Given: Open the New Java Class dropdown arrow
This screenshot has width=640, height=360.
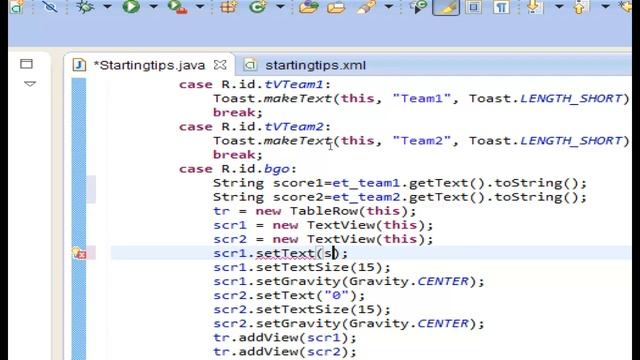Looking at the screenshot, I should click(280, 7).
